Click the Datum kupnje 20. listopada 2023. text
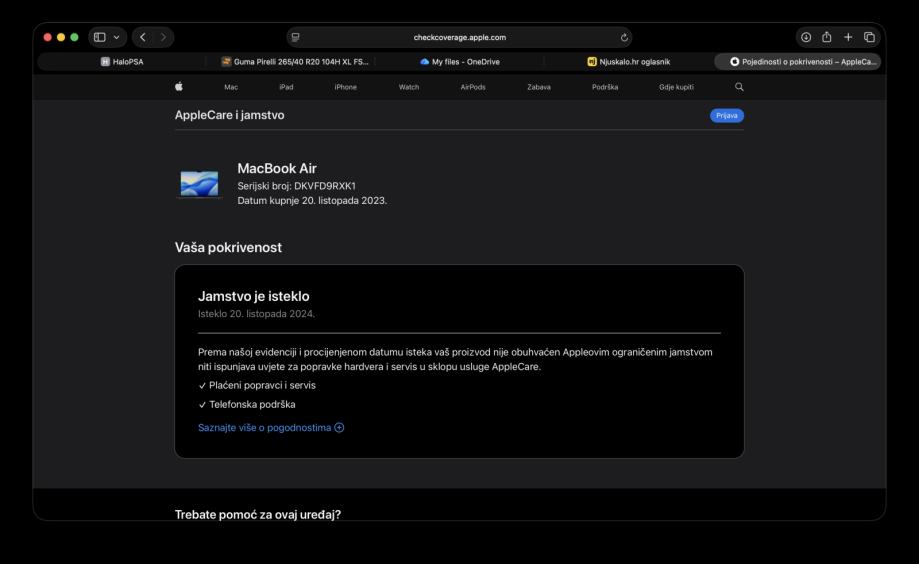919x564 pixels. click(312, 201)
